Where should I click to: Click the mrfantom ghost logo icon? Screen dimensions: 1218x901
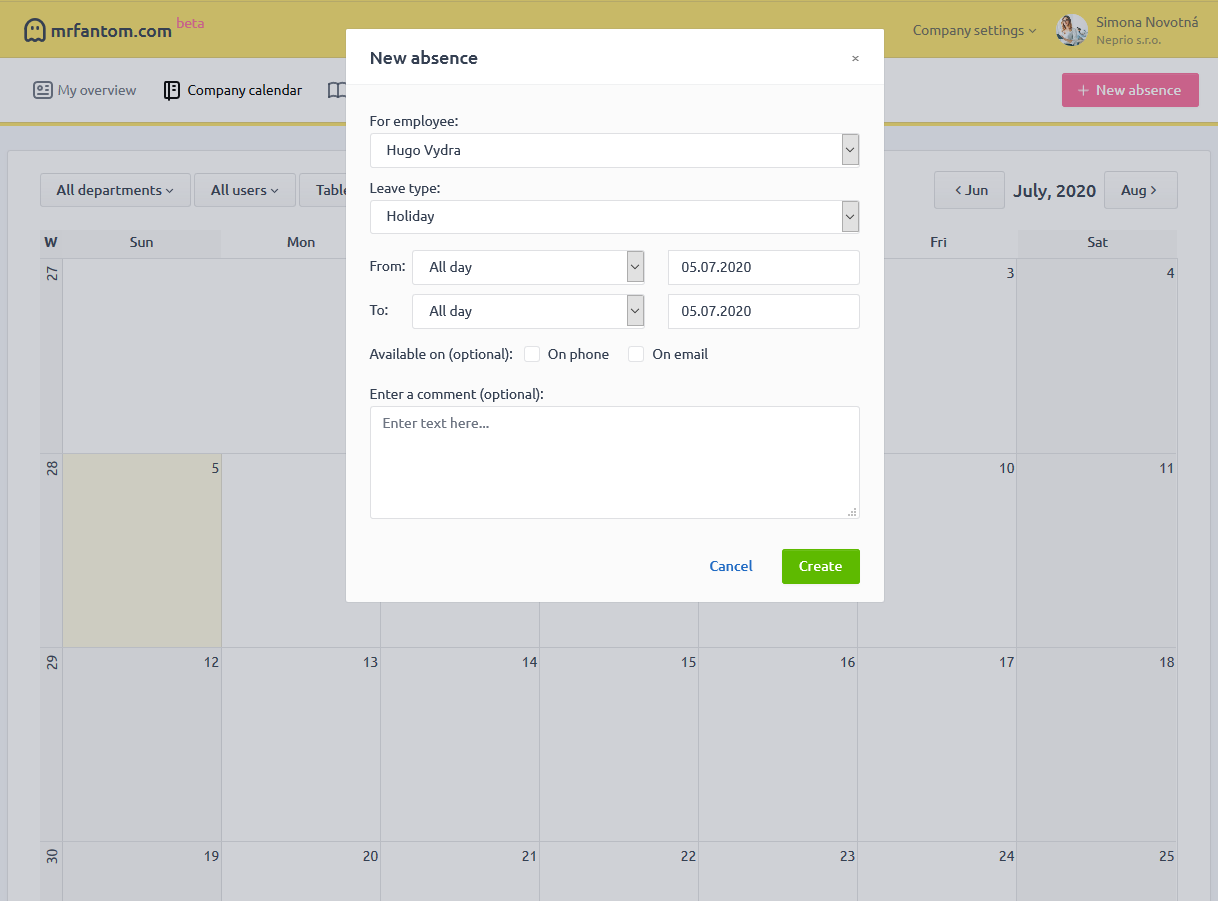point(35,30)
